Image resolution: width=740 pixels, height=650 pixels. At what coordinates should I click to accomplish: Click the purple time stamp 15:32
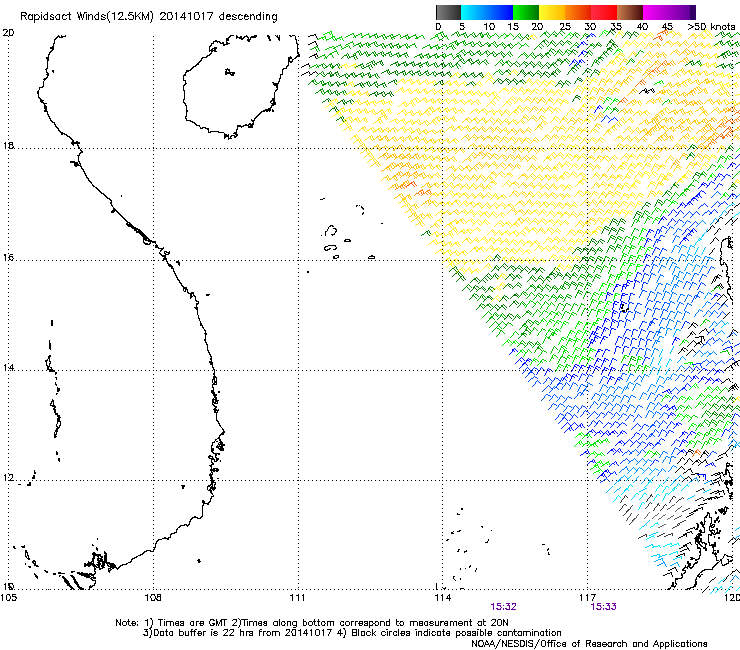[x=504, y=607]
